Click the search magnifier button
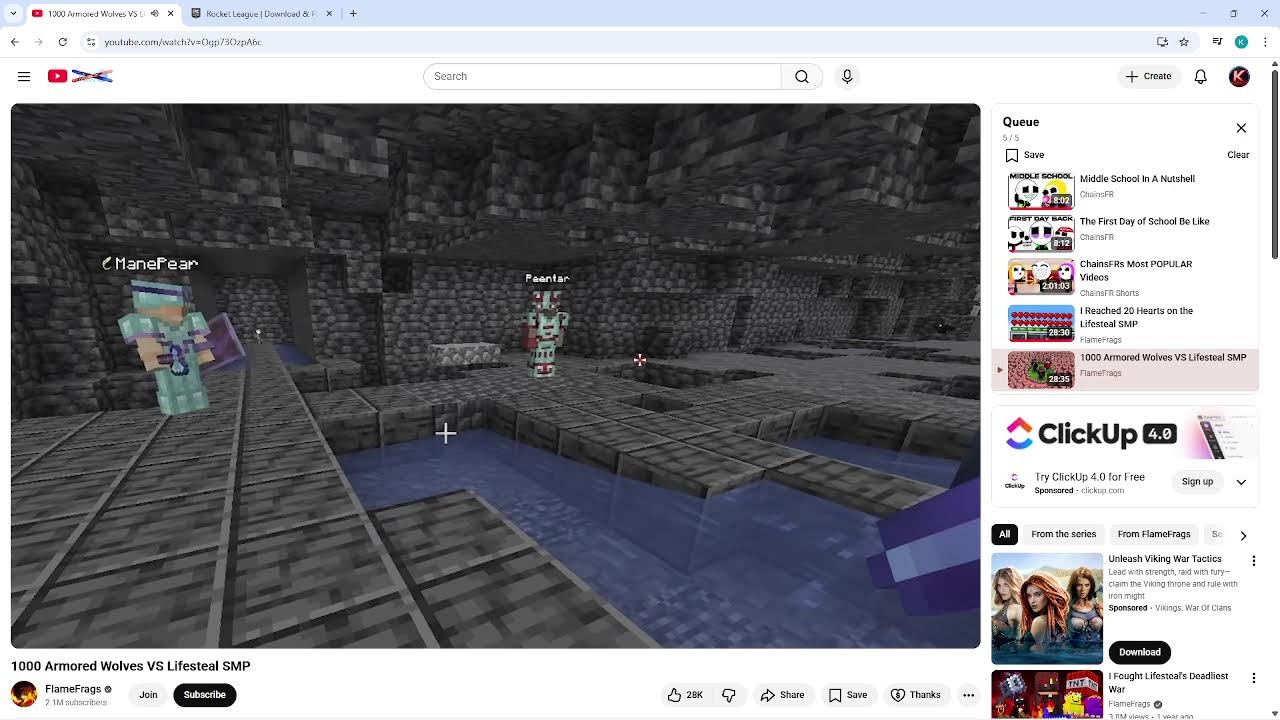The width and height of the screenshot is (1280, 720). [x=802, y=76]
